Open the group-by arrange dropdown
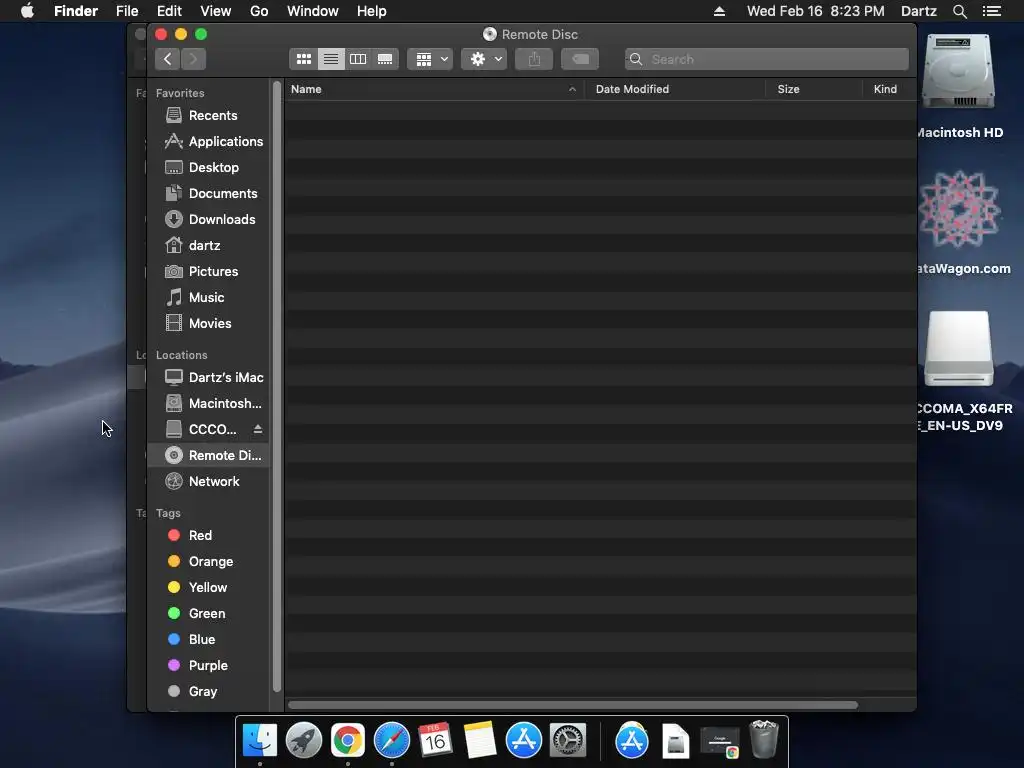 tap(430, 59)
